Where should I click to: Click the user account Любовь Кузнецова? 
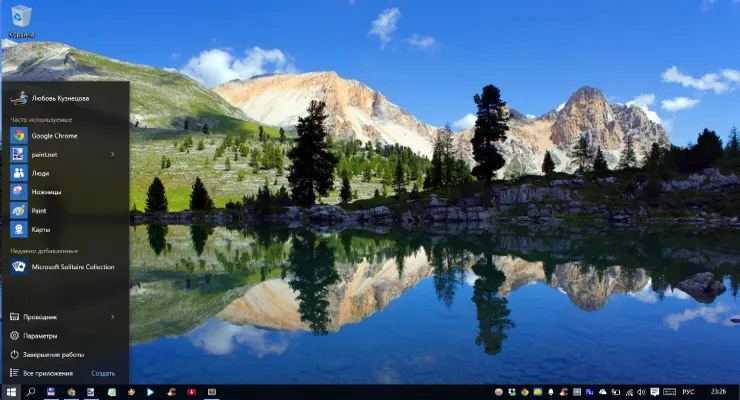(x=50, y=98)
